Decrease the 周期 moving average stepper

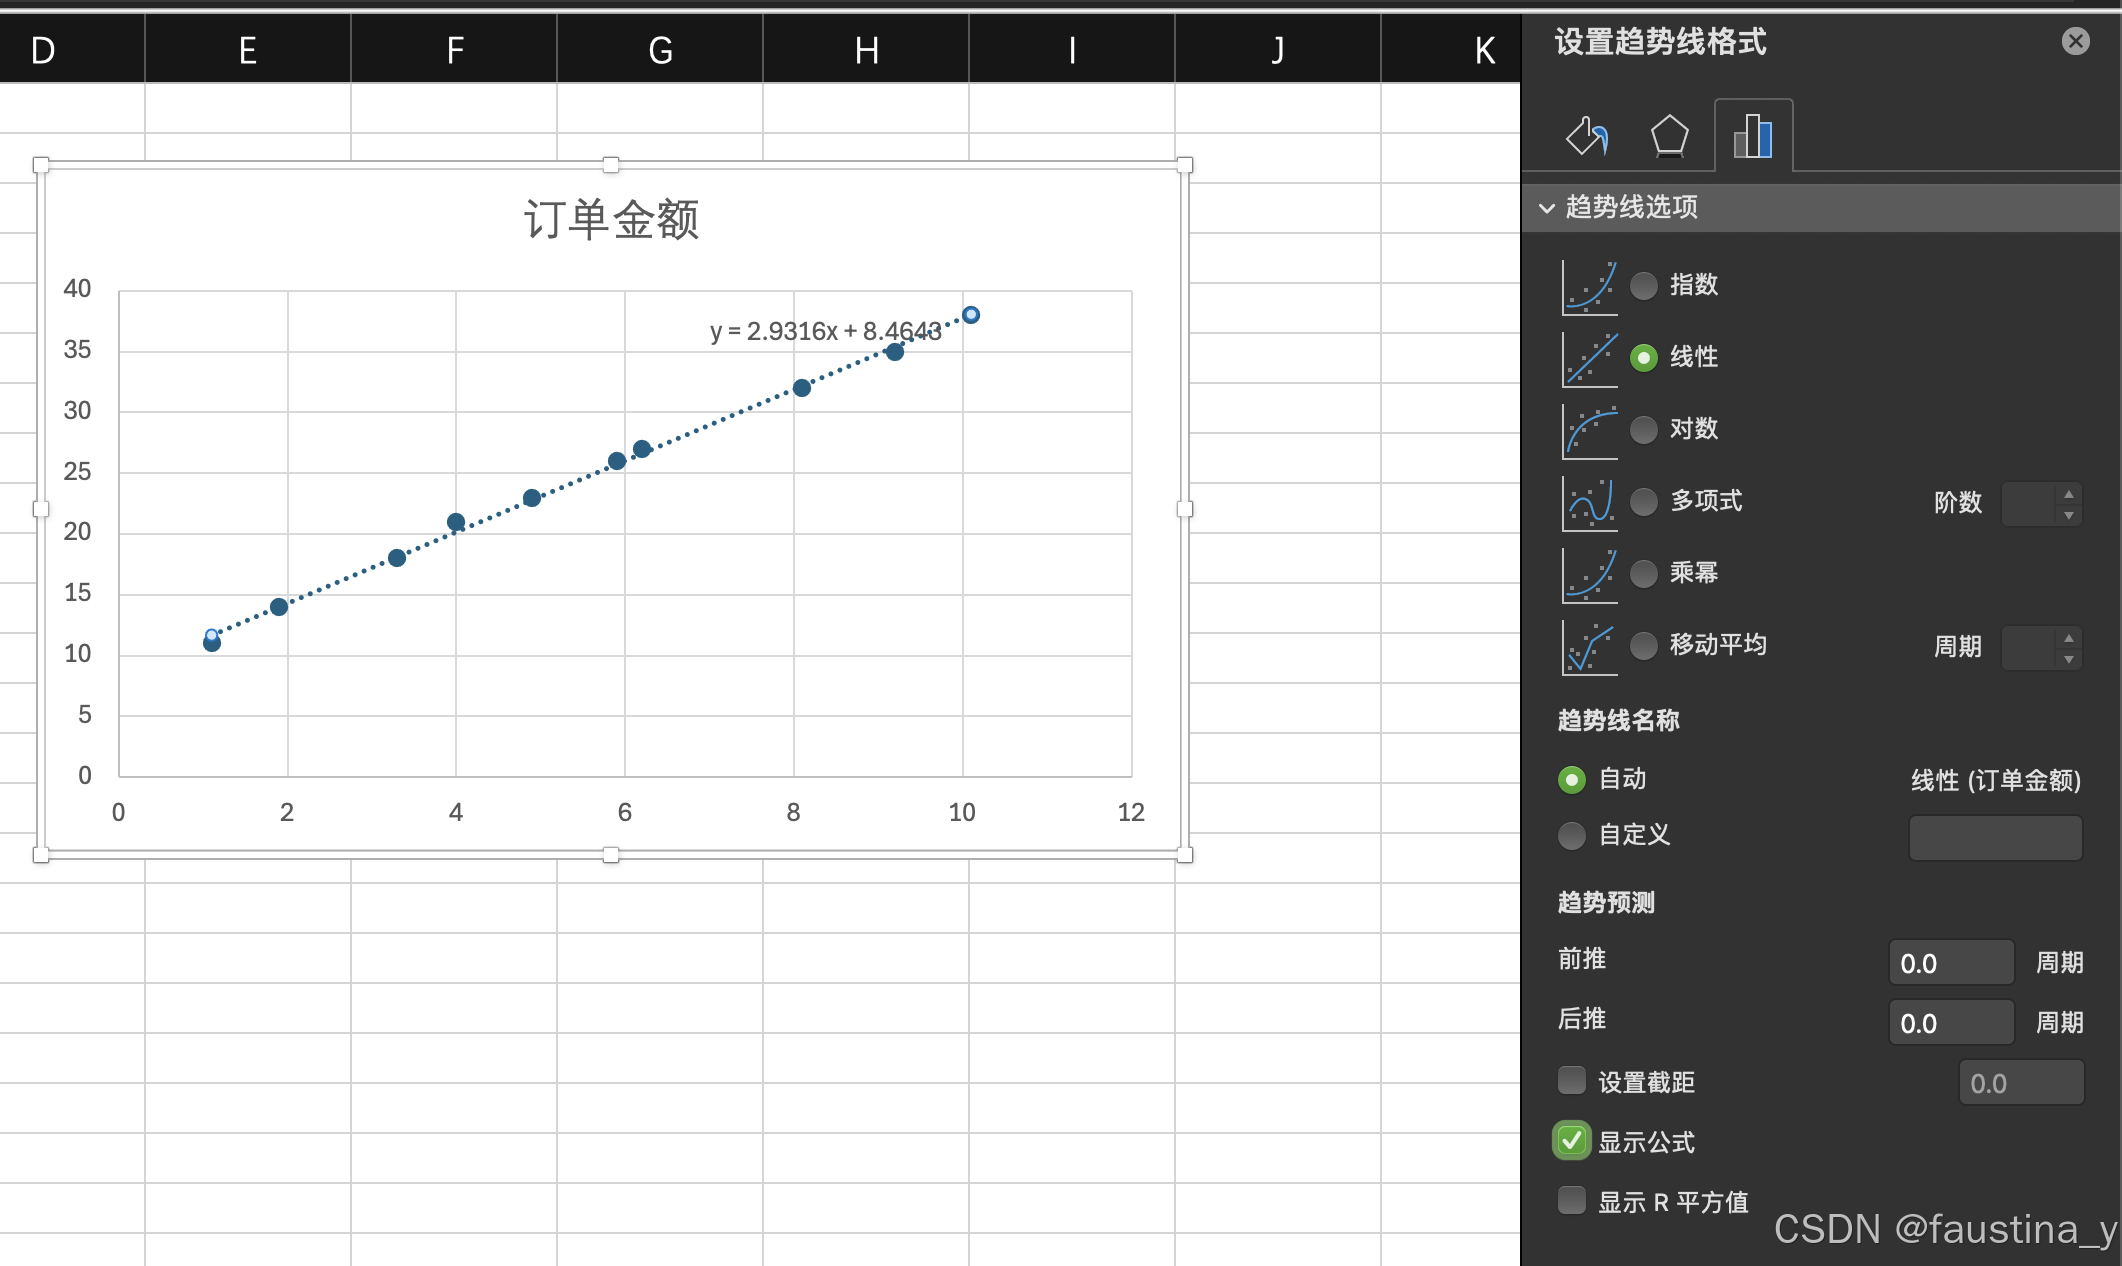point(2069,658)
